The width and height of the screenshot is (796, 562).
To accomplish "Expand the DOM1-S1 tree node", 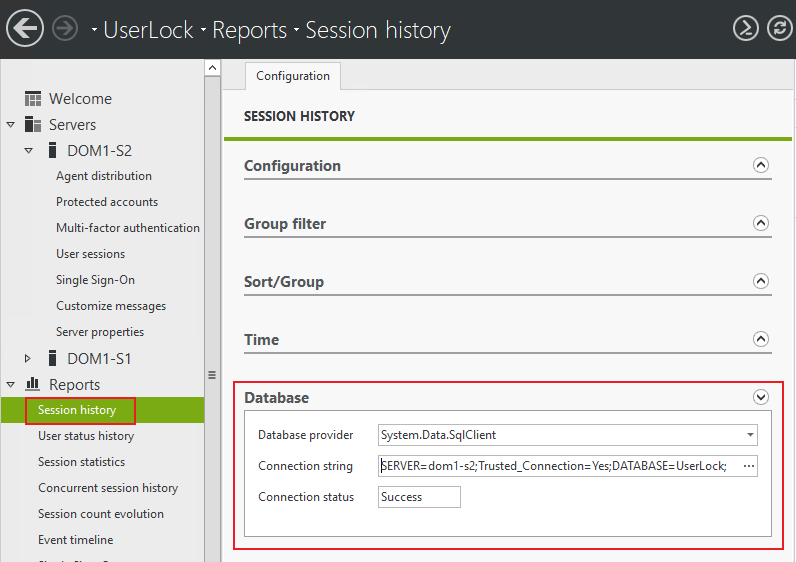I will click(28, 358).
